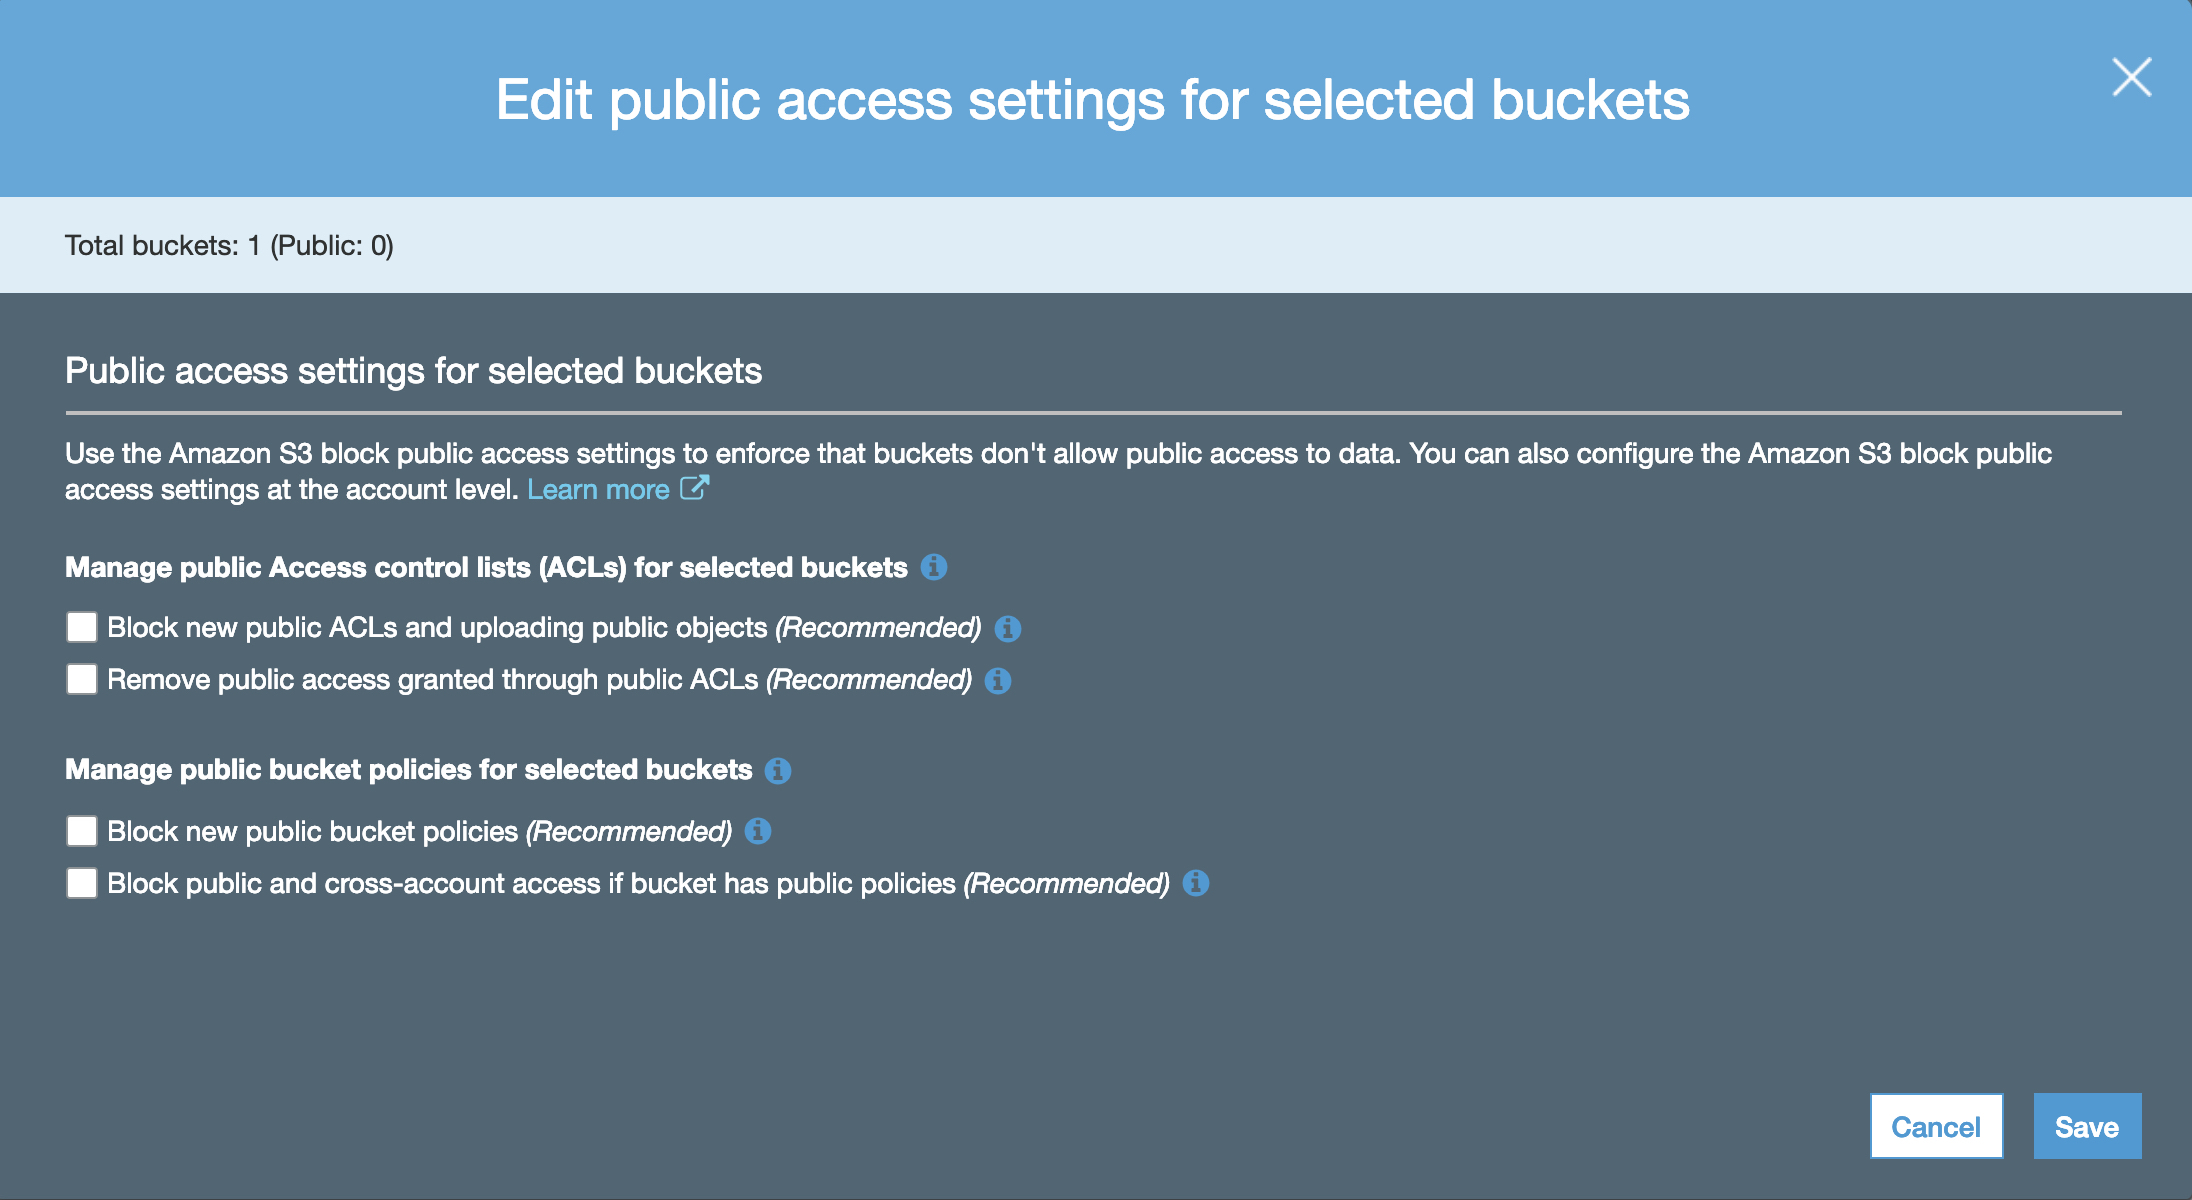Click info icon beside bucket policies heading
The height and width of the screenshot is (1200, 2192).
[778, 770]
